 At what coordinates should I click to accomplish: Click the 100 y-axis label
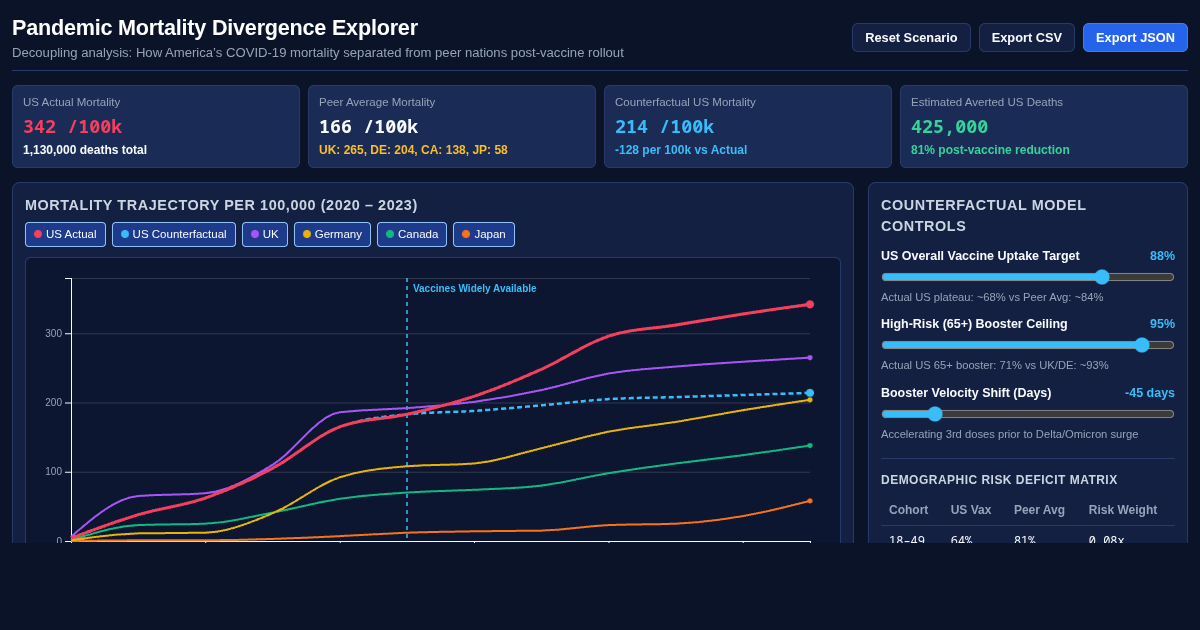53,472
